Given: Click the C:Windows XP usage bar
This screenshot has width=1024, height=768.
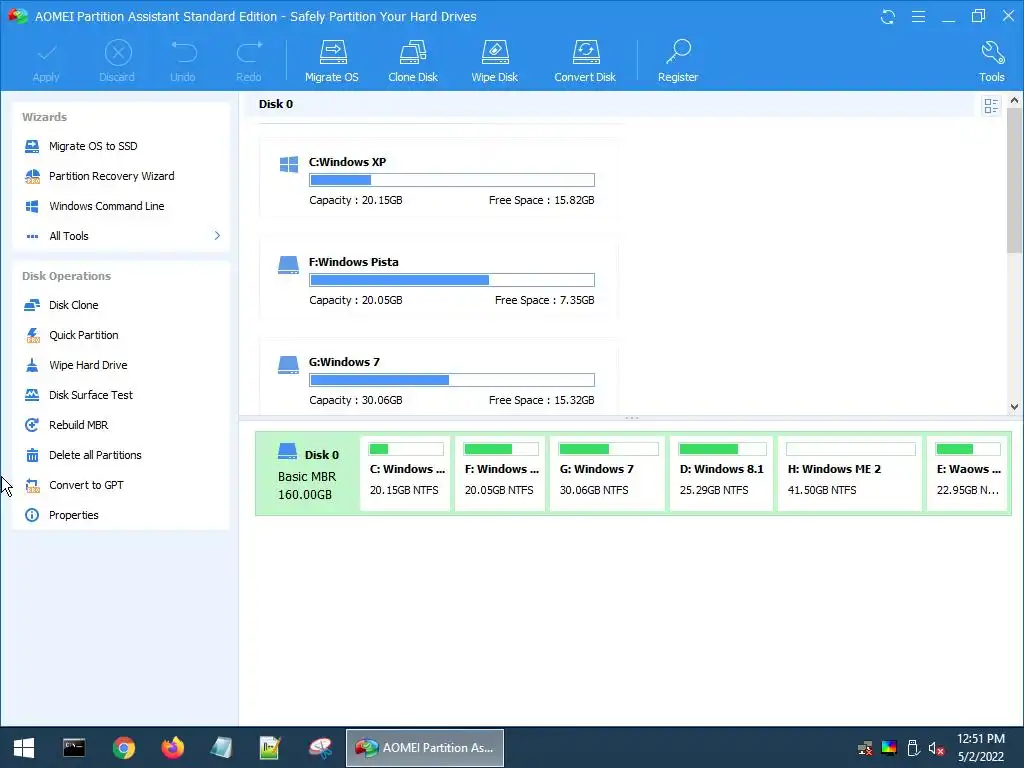Looking at the screenshot, I should click(x=452, y=180).
